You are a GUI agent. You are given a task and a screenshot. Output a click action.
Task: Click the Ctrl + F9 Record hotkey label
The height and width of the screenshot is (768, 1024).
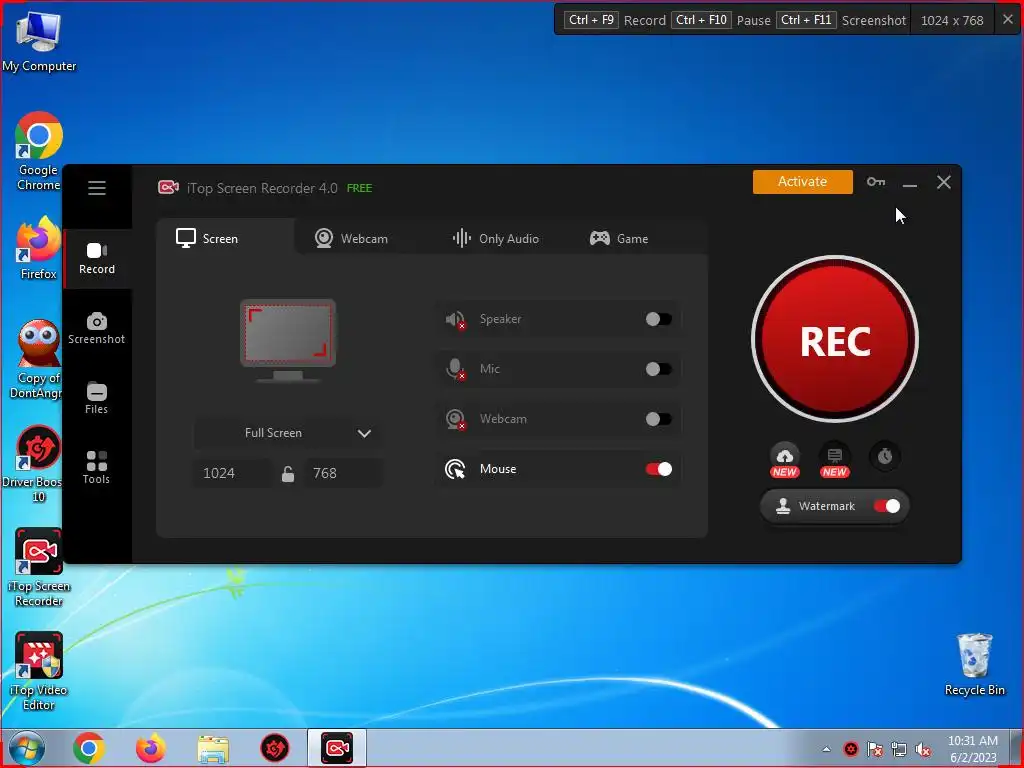(614, 20)
